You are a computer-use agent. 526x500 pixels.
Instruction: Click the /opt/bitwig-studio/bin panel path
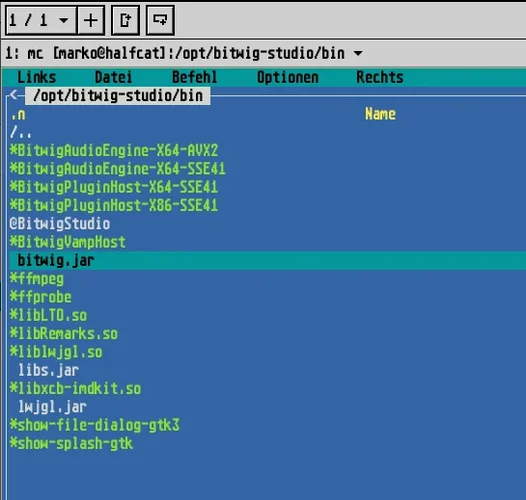coord(118,96)
